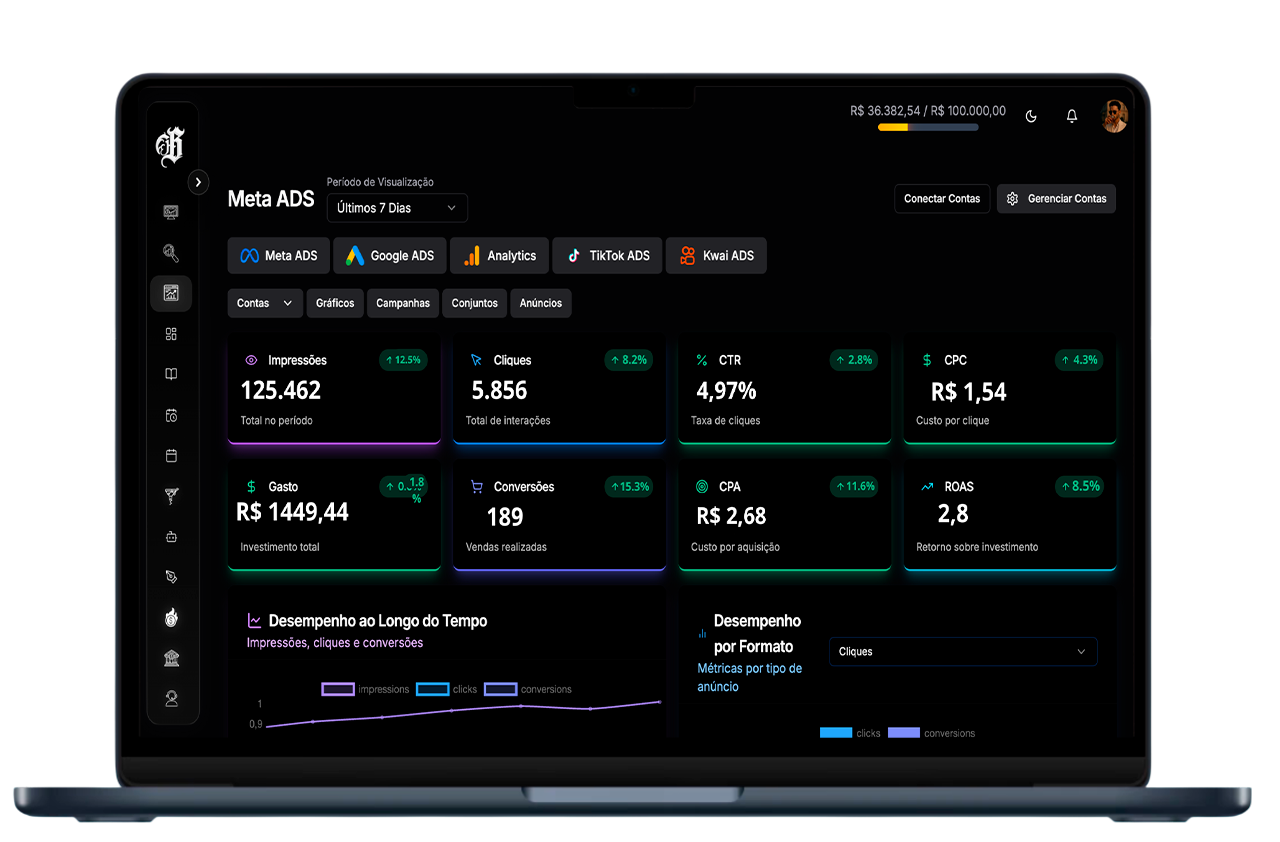Open the Cliques format metric dropdown
Screen dimensions: 1280x842
coord(962,652)
